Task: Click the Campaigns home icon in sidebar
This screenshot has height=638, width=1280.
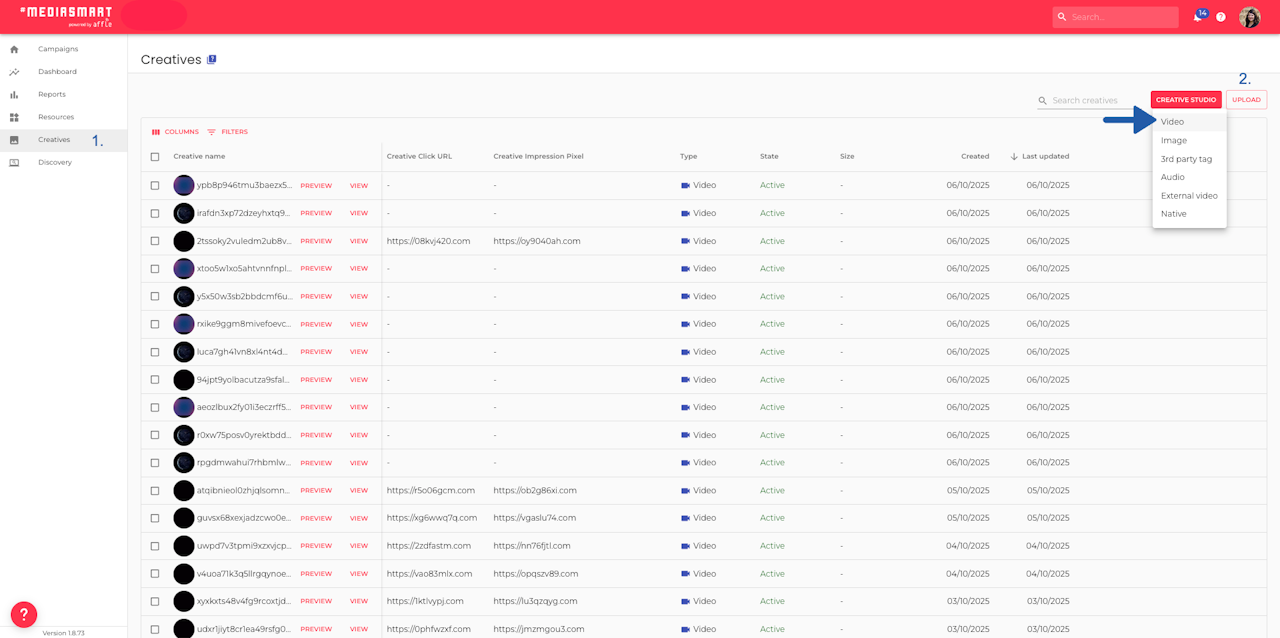Action: click(14, 49)
